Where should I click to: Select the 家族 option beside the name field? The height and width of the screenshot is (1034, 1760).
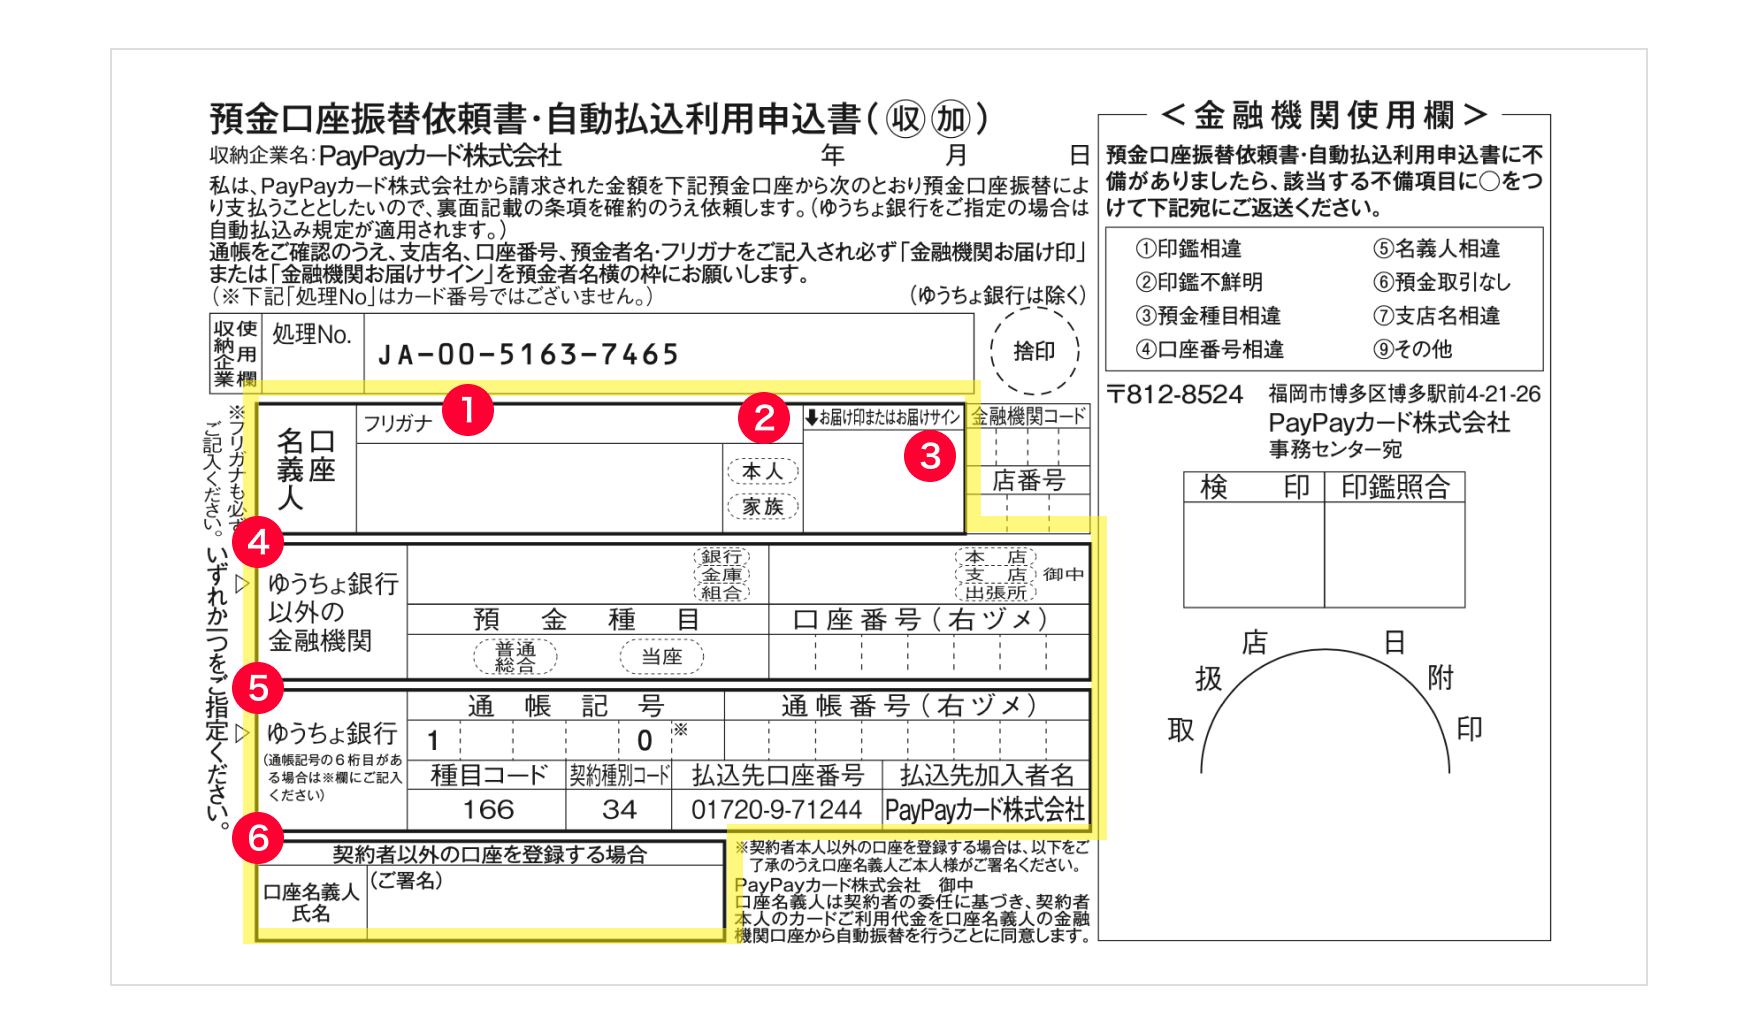pyautogui.click(x=763, y=507)
